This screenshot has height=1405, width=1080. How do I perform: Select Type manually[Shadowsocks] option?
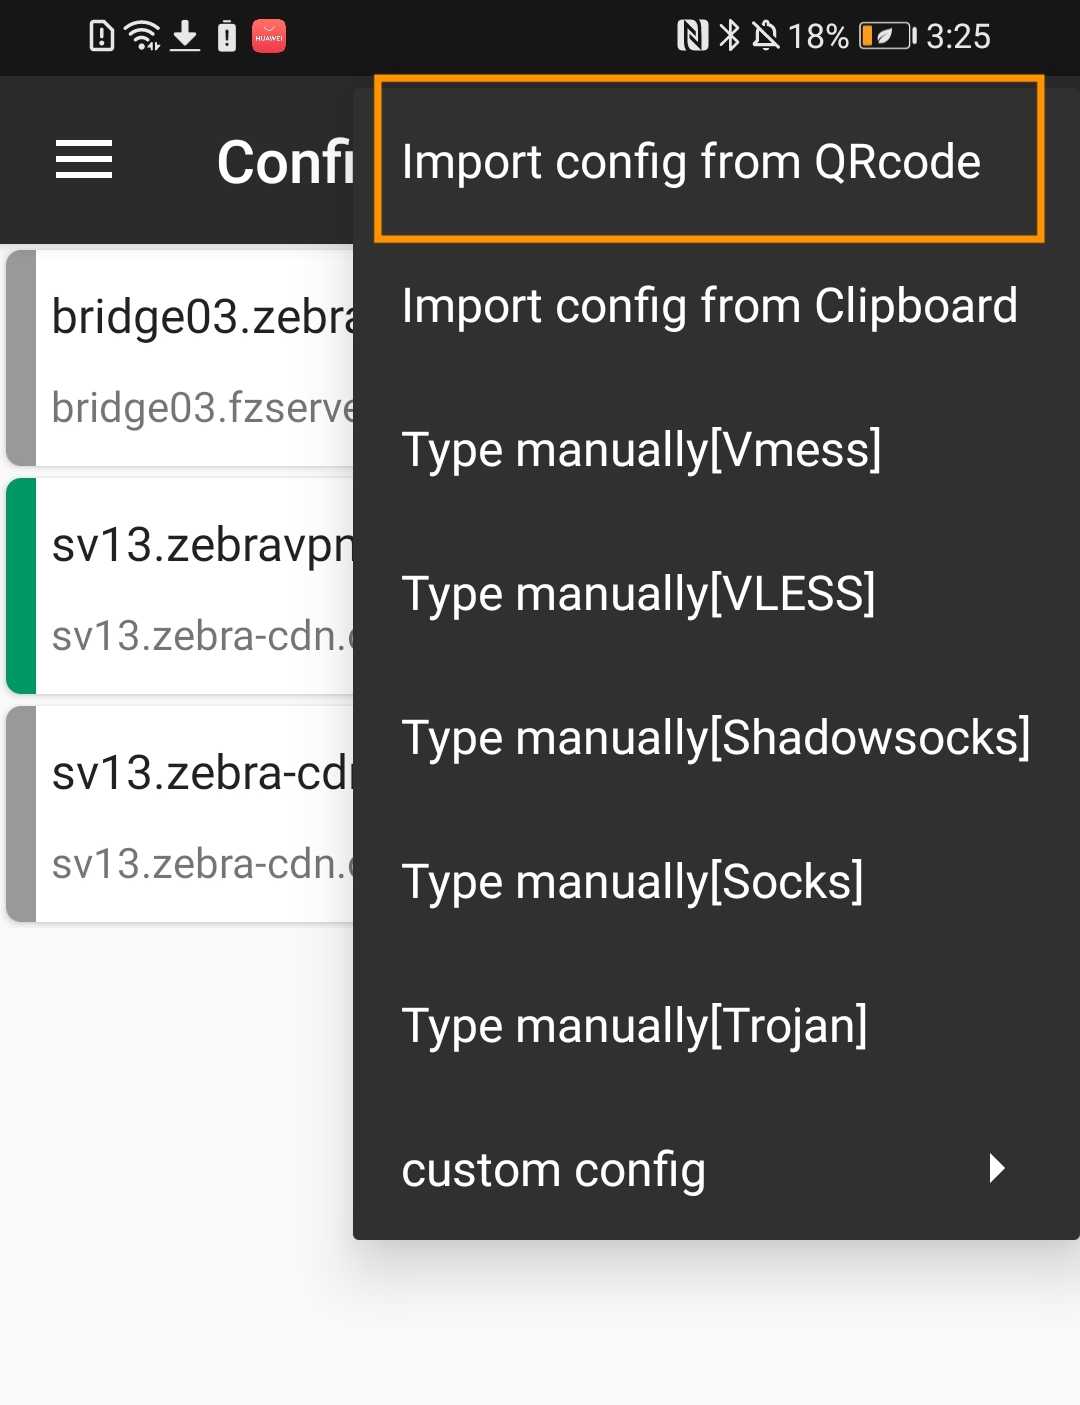pyautogui.click(x=716, y=738)
